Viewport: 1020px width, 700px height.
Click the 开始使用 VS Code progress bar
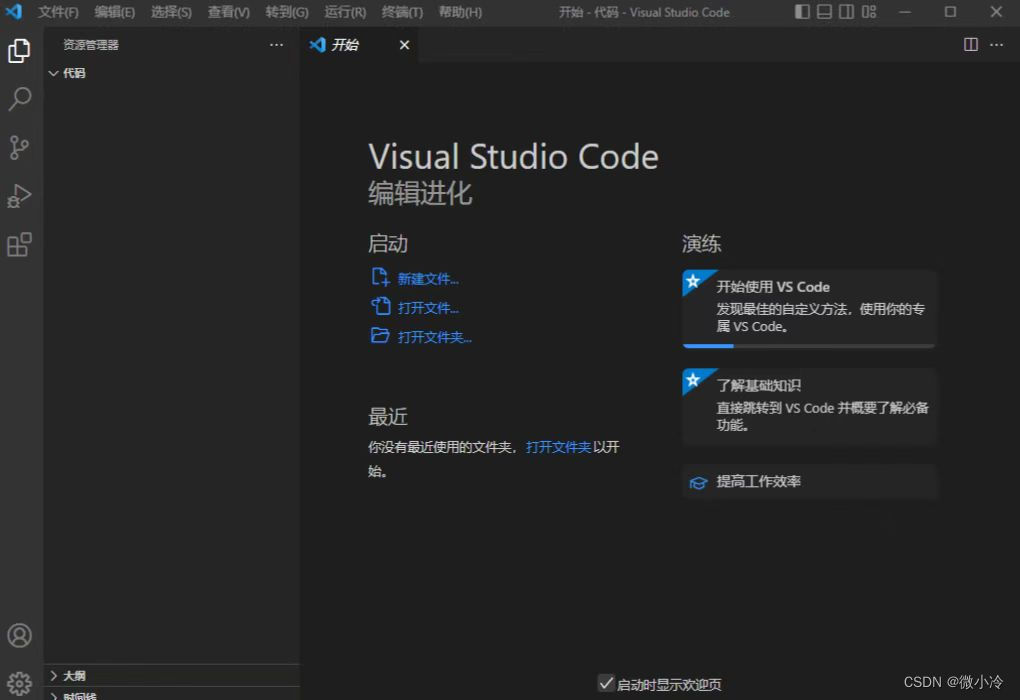pyautogui.click(x=808, y=345)
